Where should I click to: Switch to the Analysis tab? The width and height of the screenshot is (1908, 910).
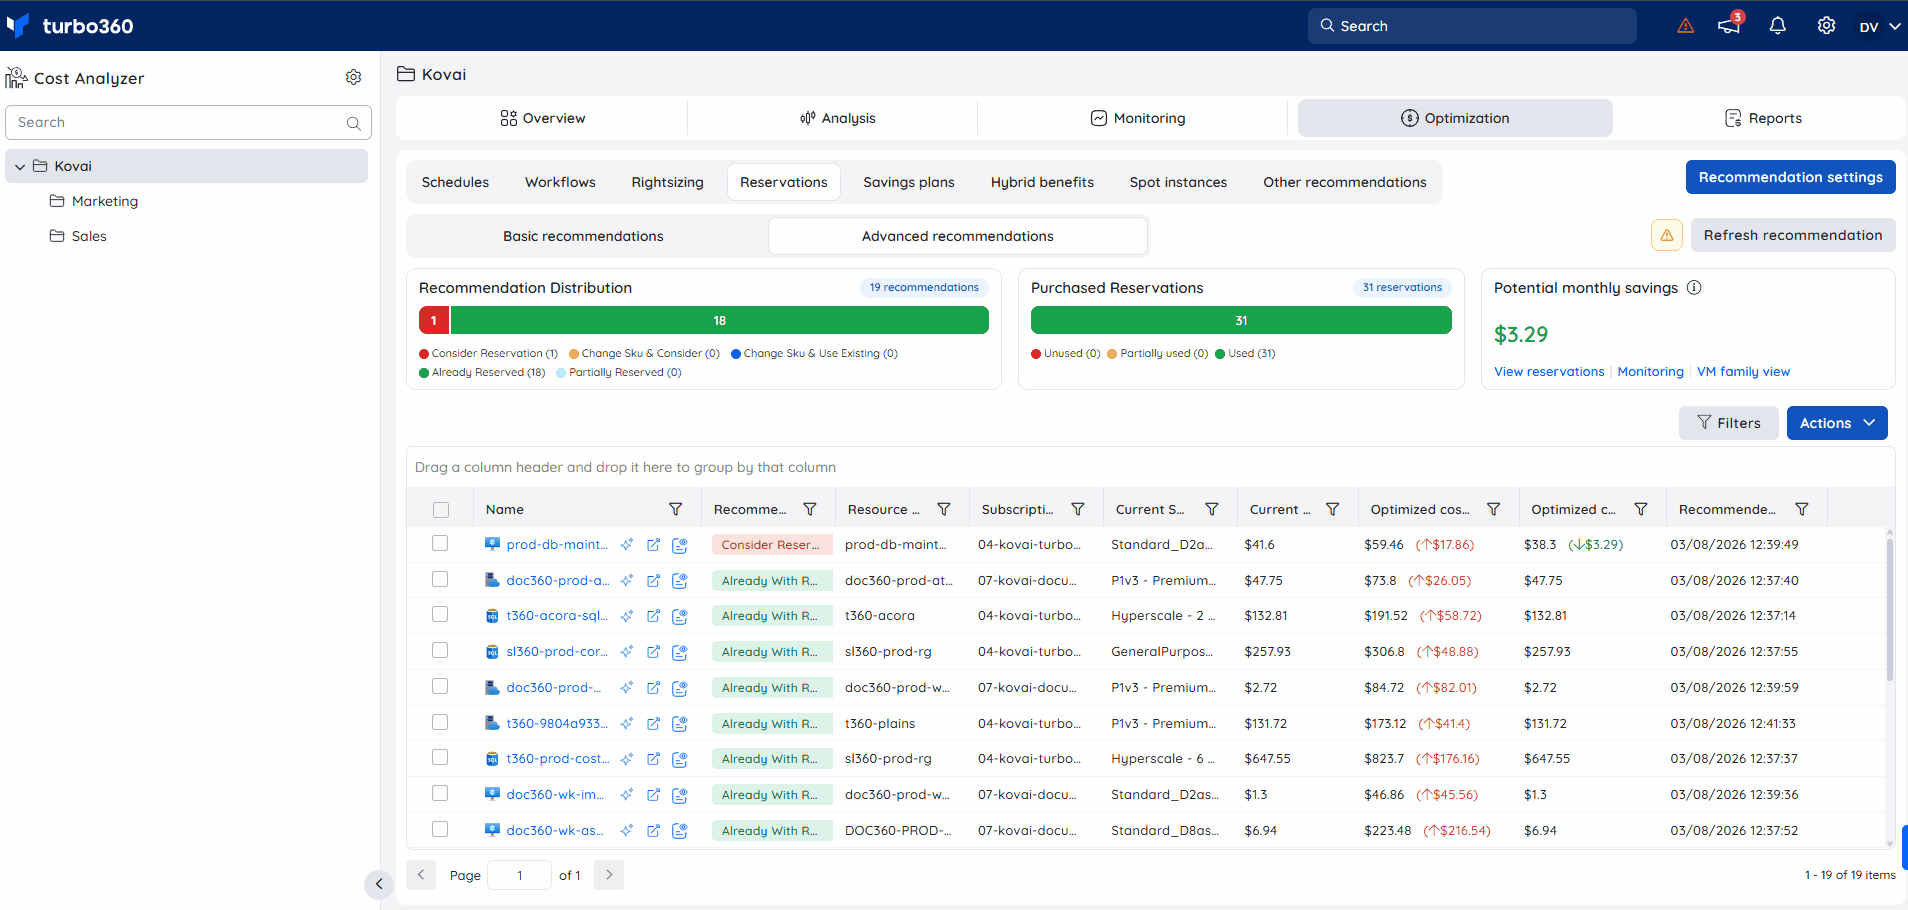837,118
